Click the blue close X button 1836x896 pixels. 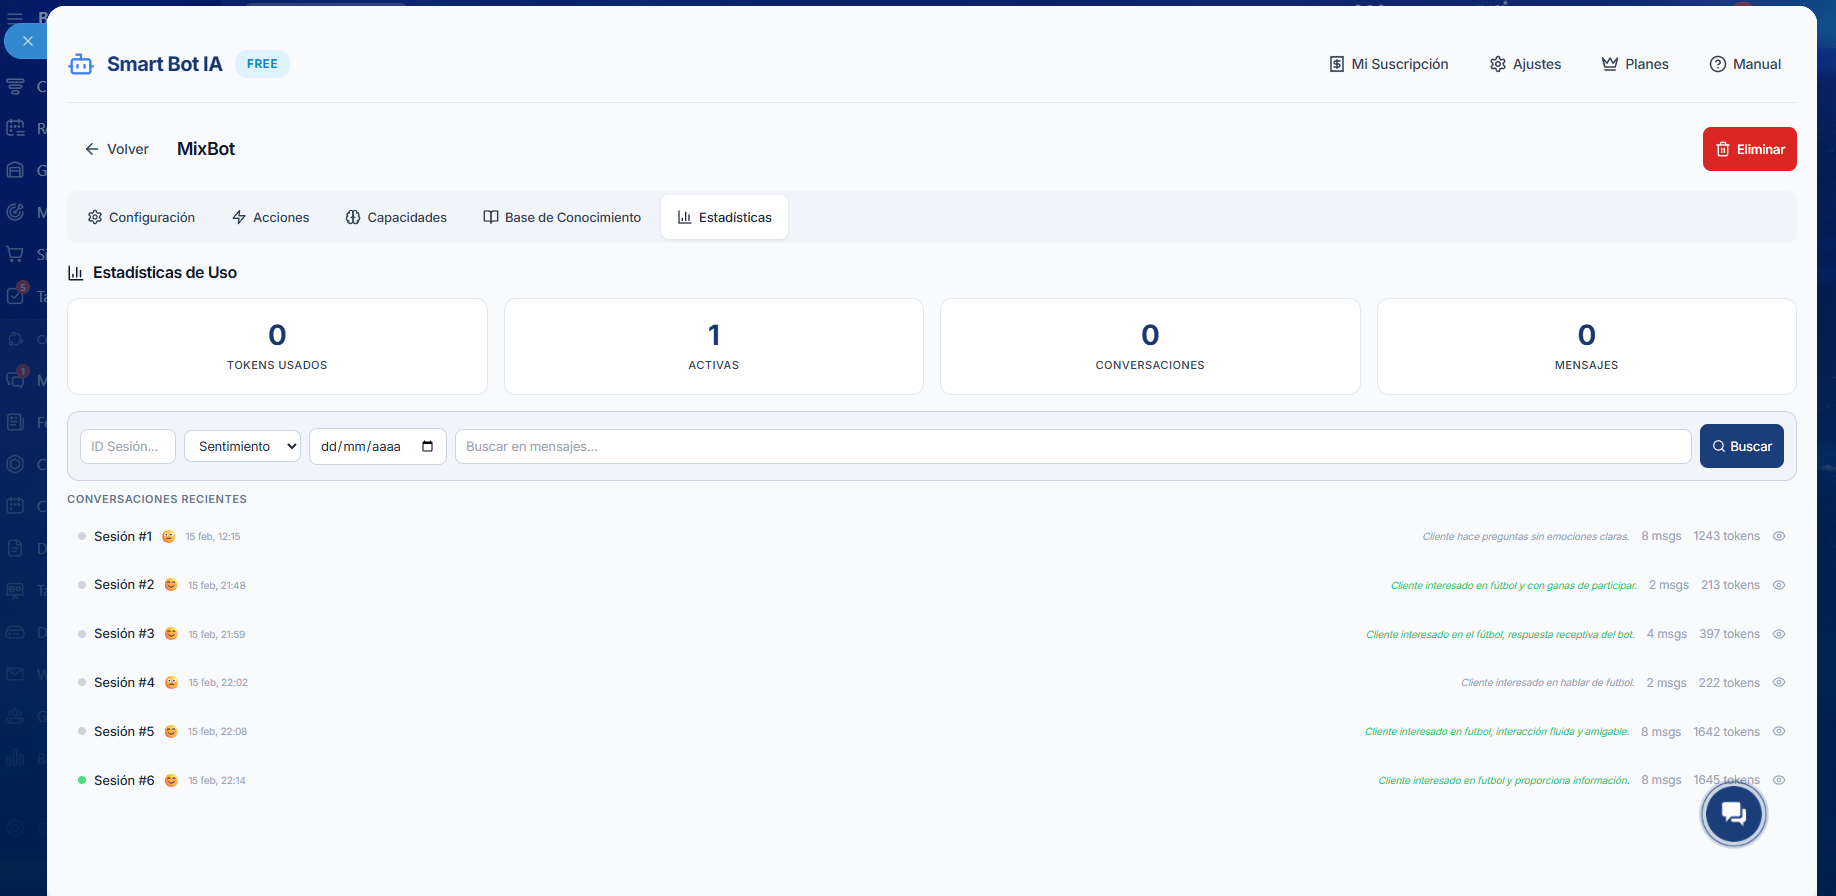pos(28,41)
